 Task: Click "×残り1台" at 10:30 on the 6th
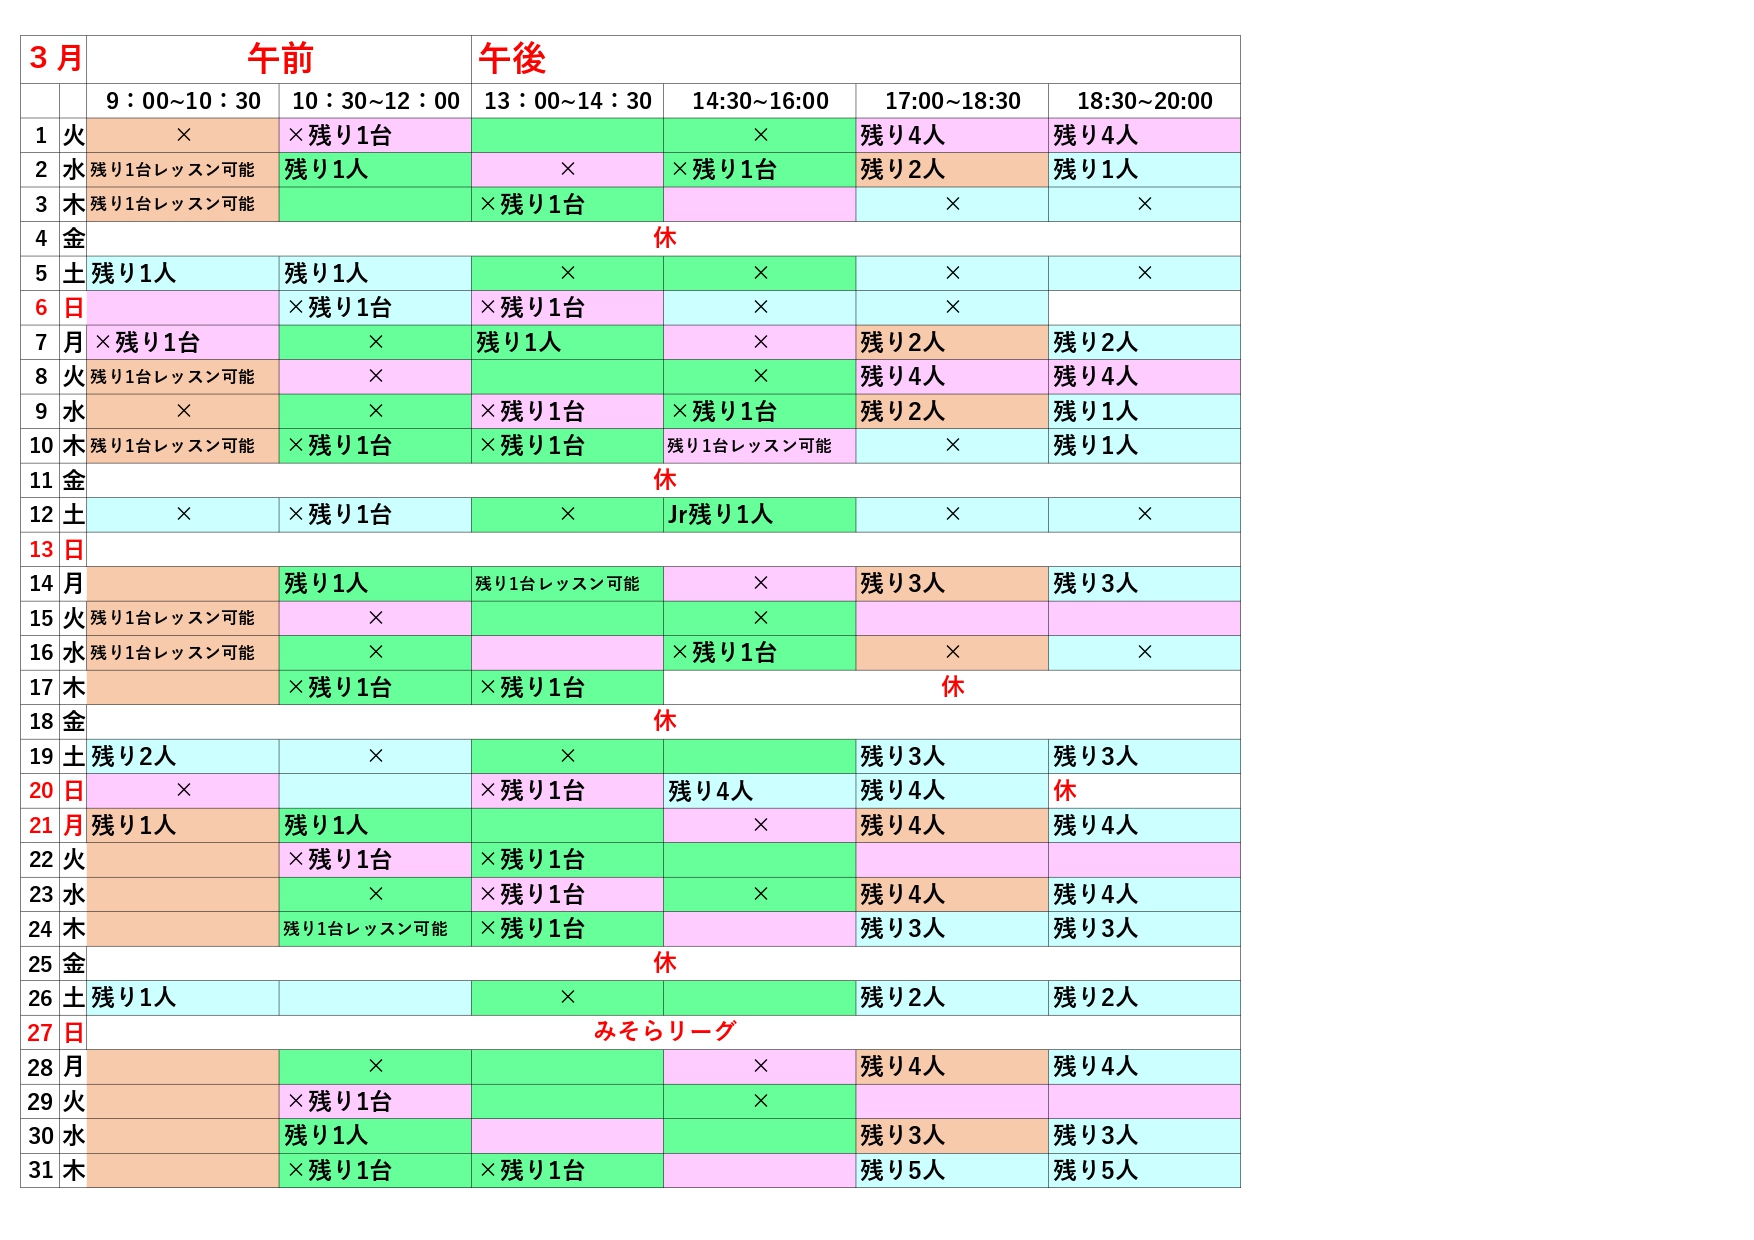339,308
